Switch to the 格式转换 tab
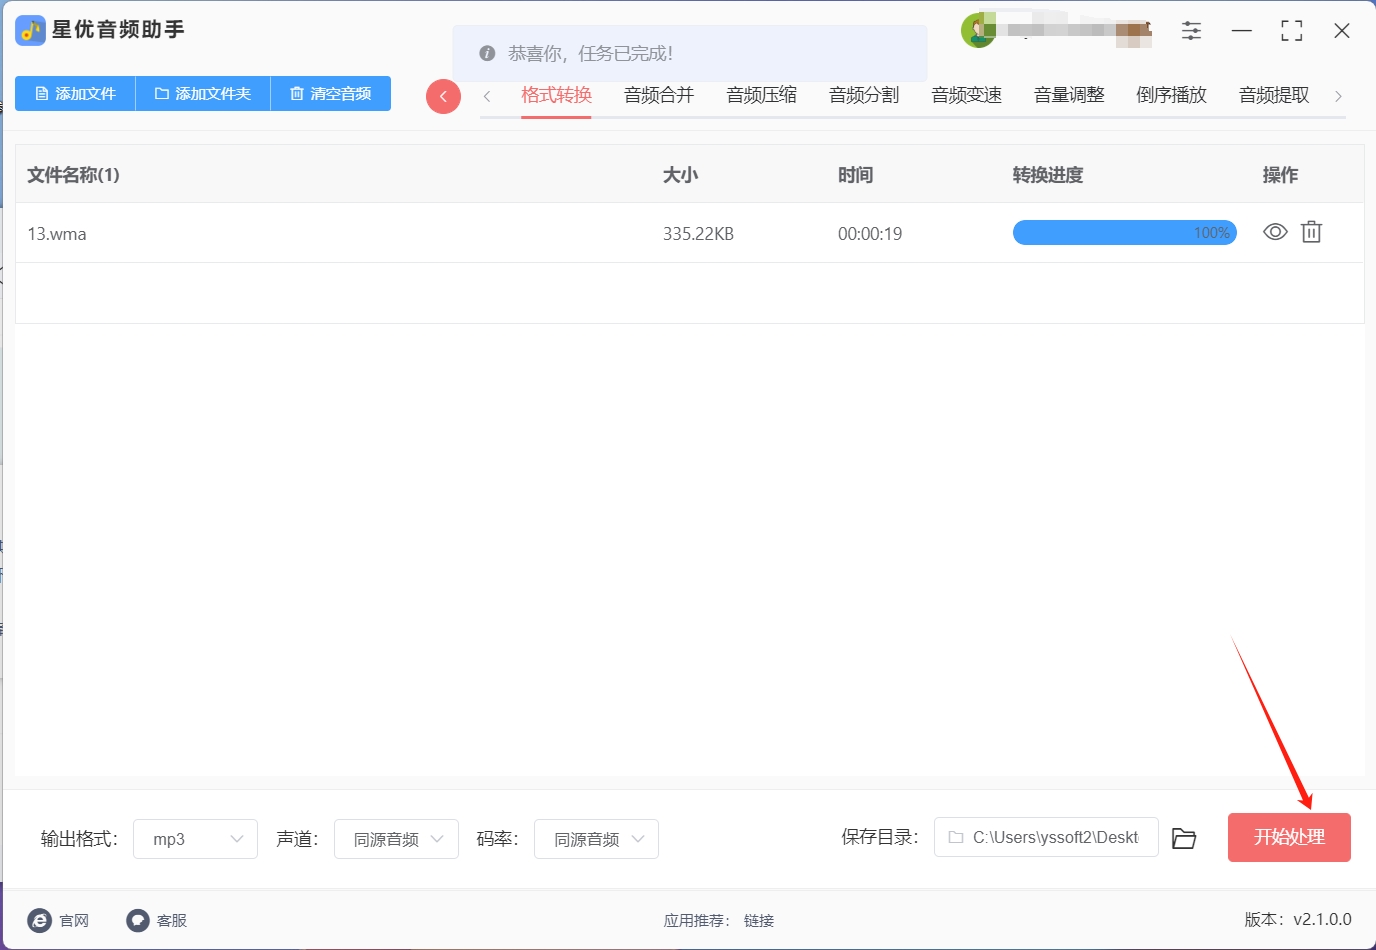 (556, 95)
